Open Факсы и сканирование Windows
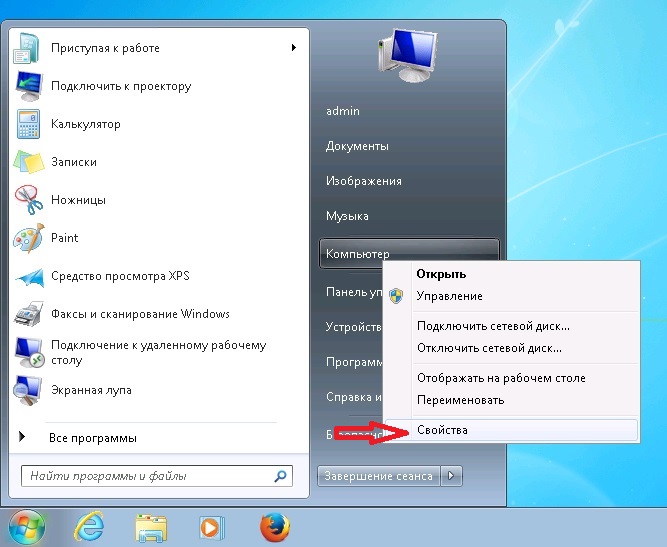 click(x=140, y=314)
